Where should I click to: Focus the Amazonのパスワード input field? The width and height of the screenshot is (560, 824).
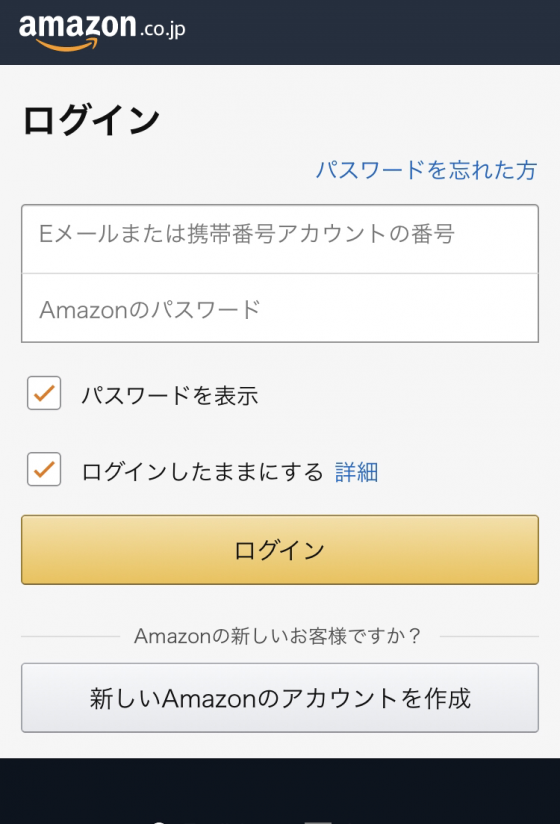(280, 308)
